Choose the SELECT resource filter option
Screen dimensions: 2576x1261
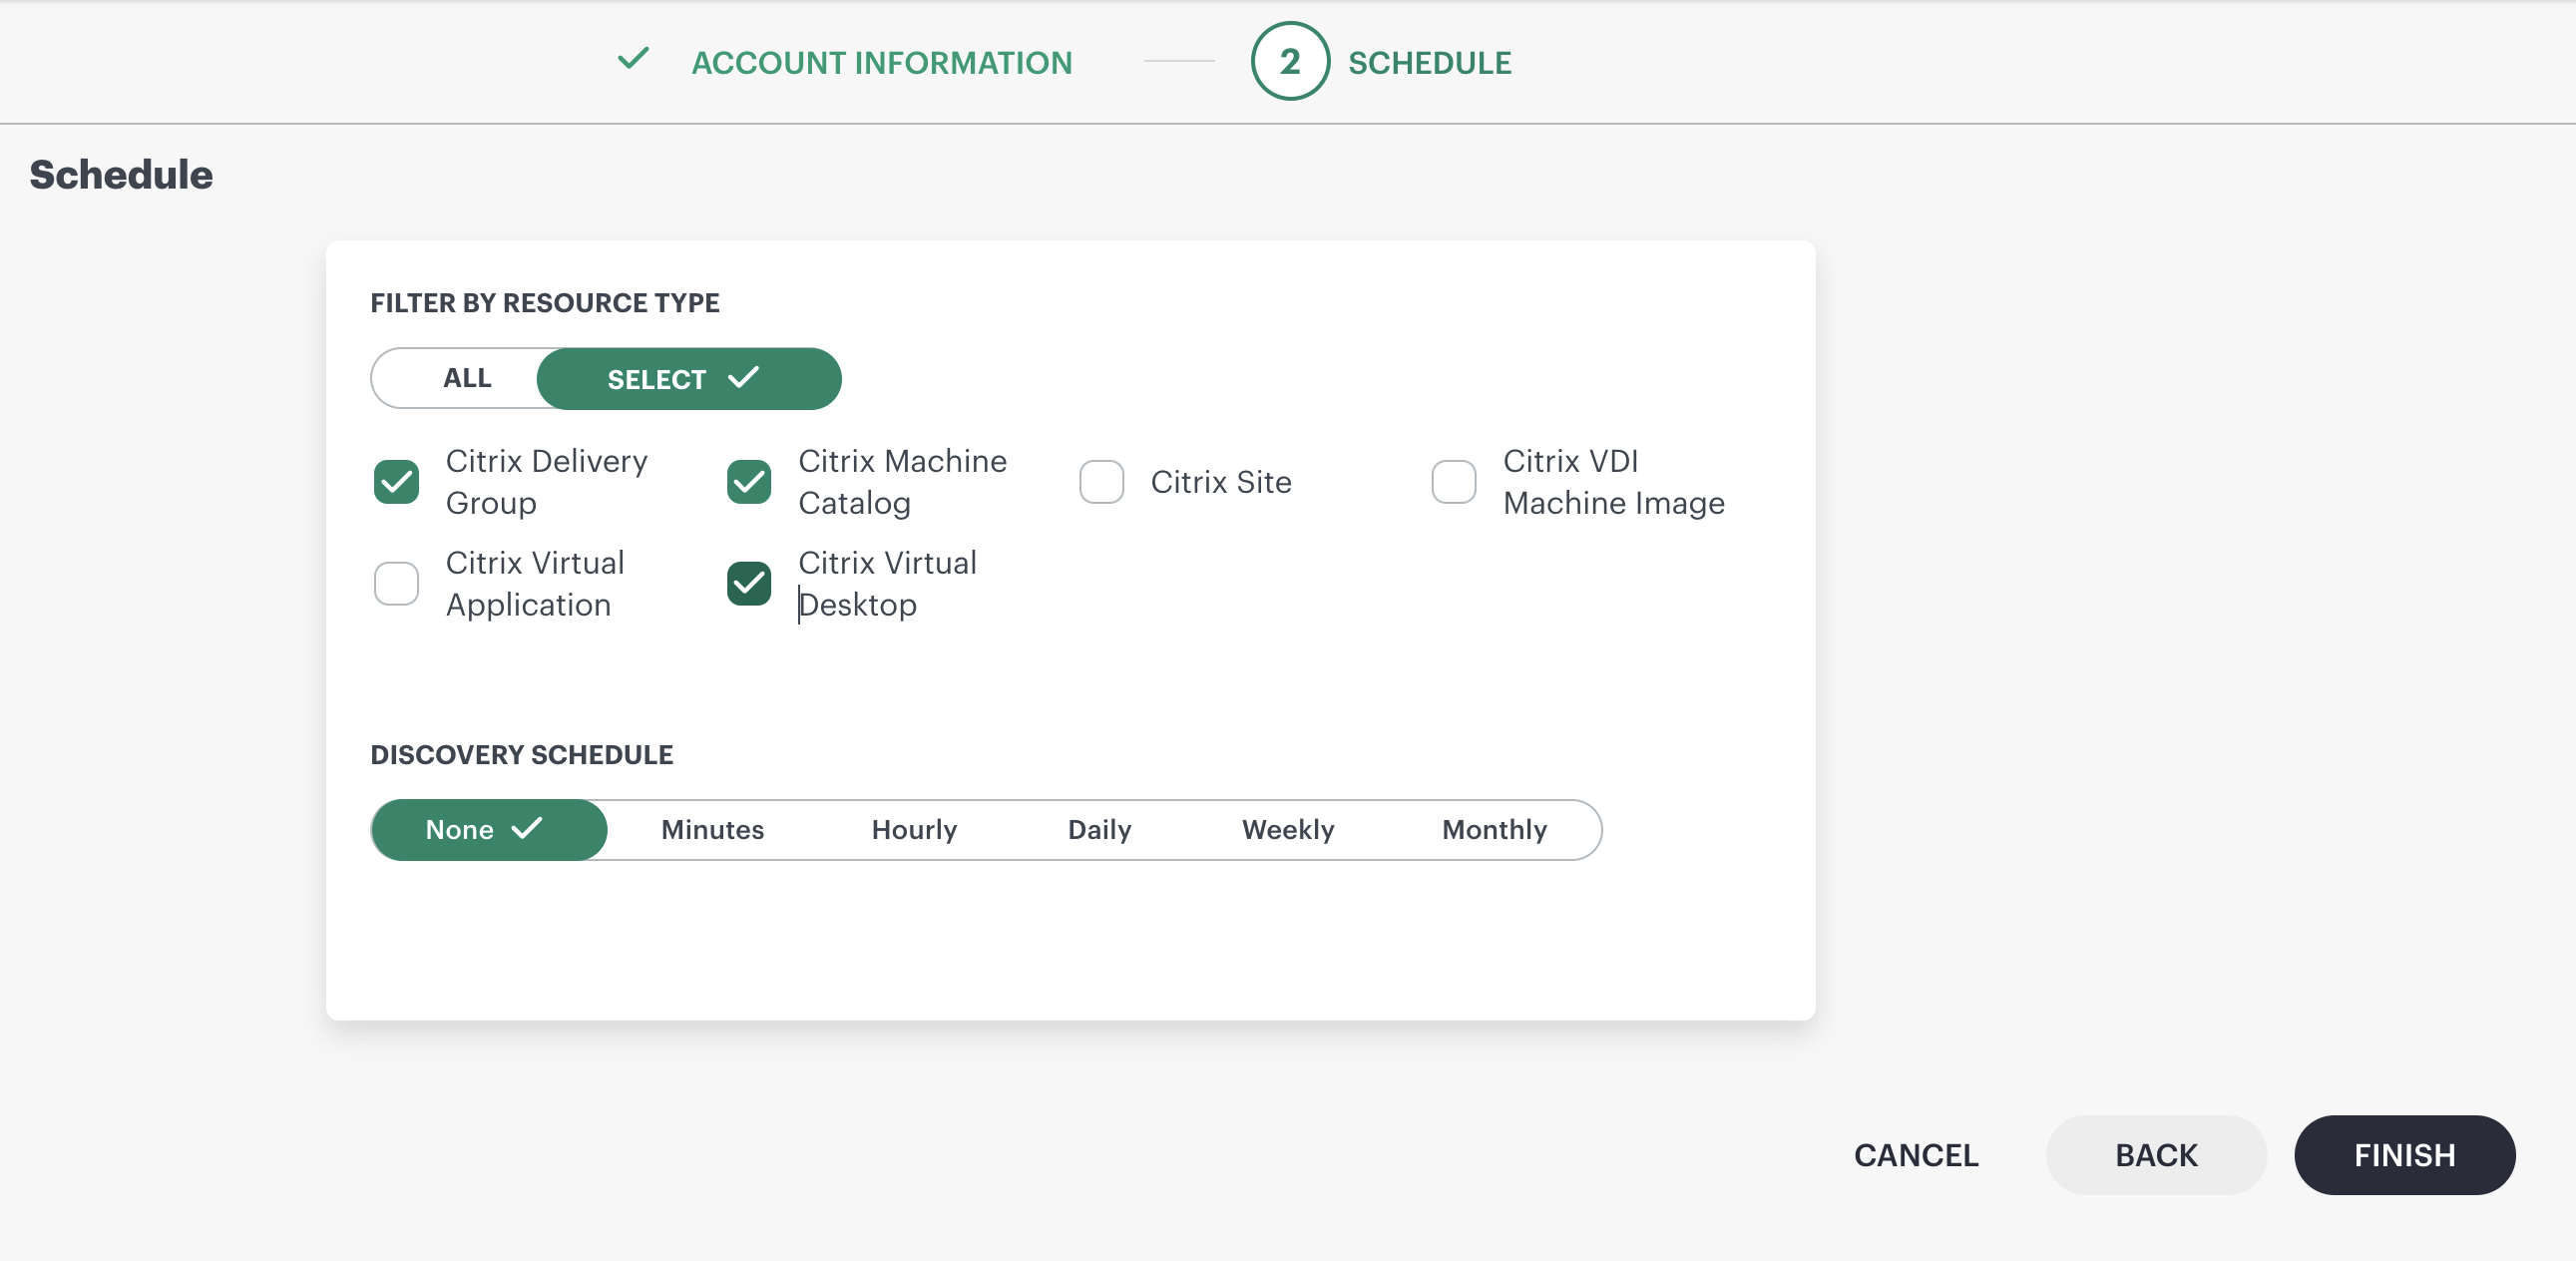689,379
